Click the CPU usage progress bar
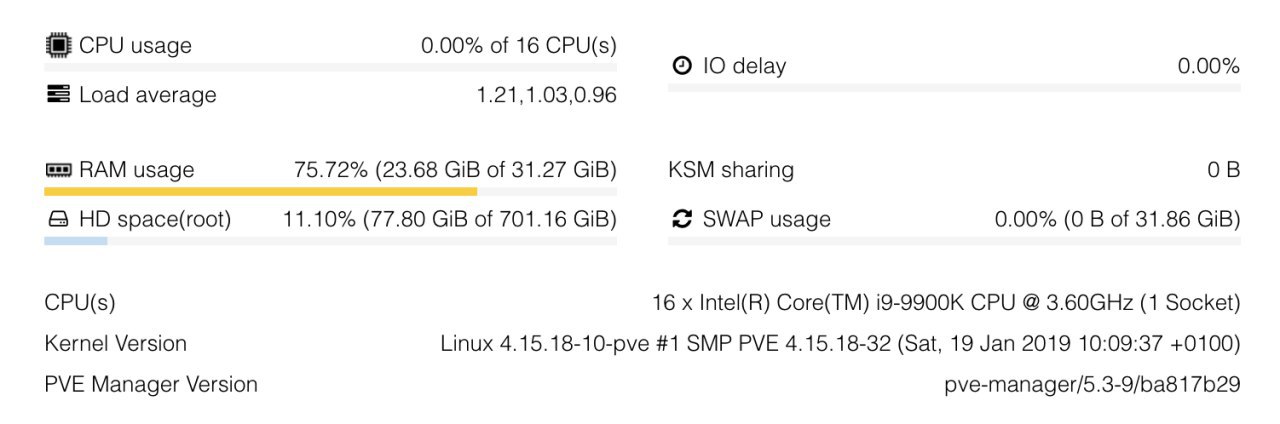 click(x=330, y=67)
